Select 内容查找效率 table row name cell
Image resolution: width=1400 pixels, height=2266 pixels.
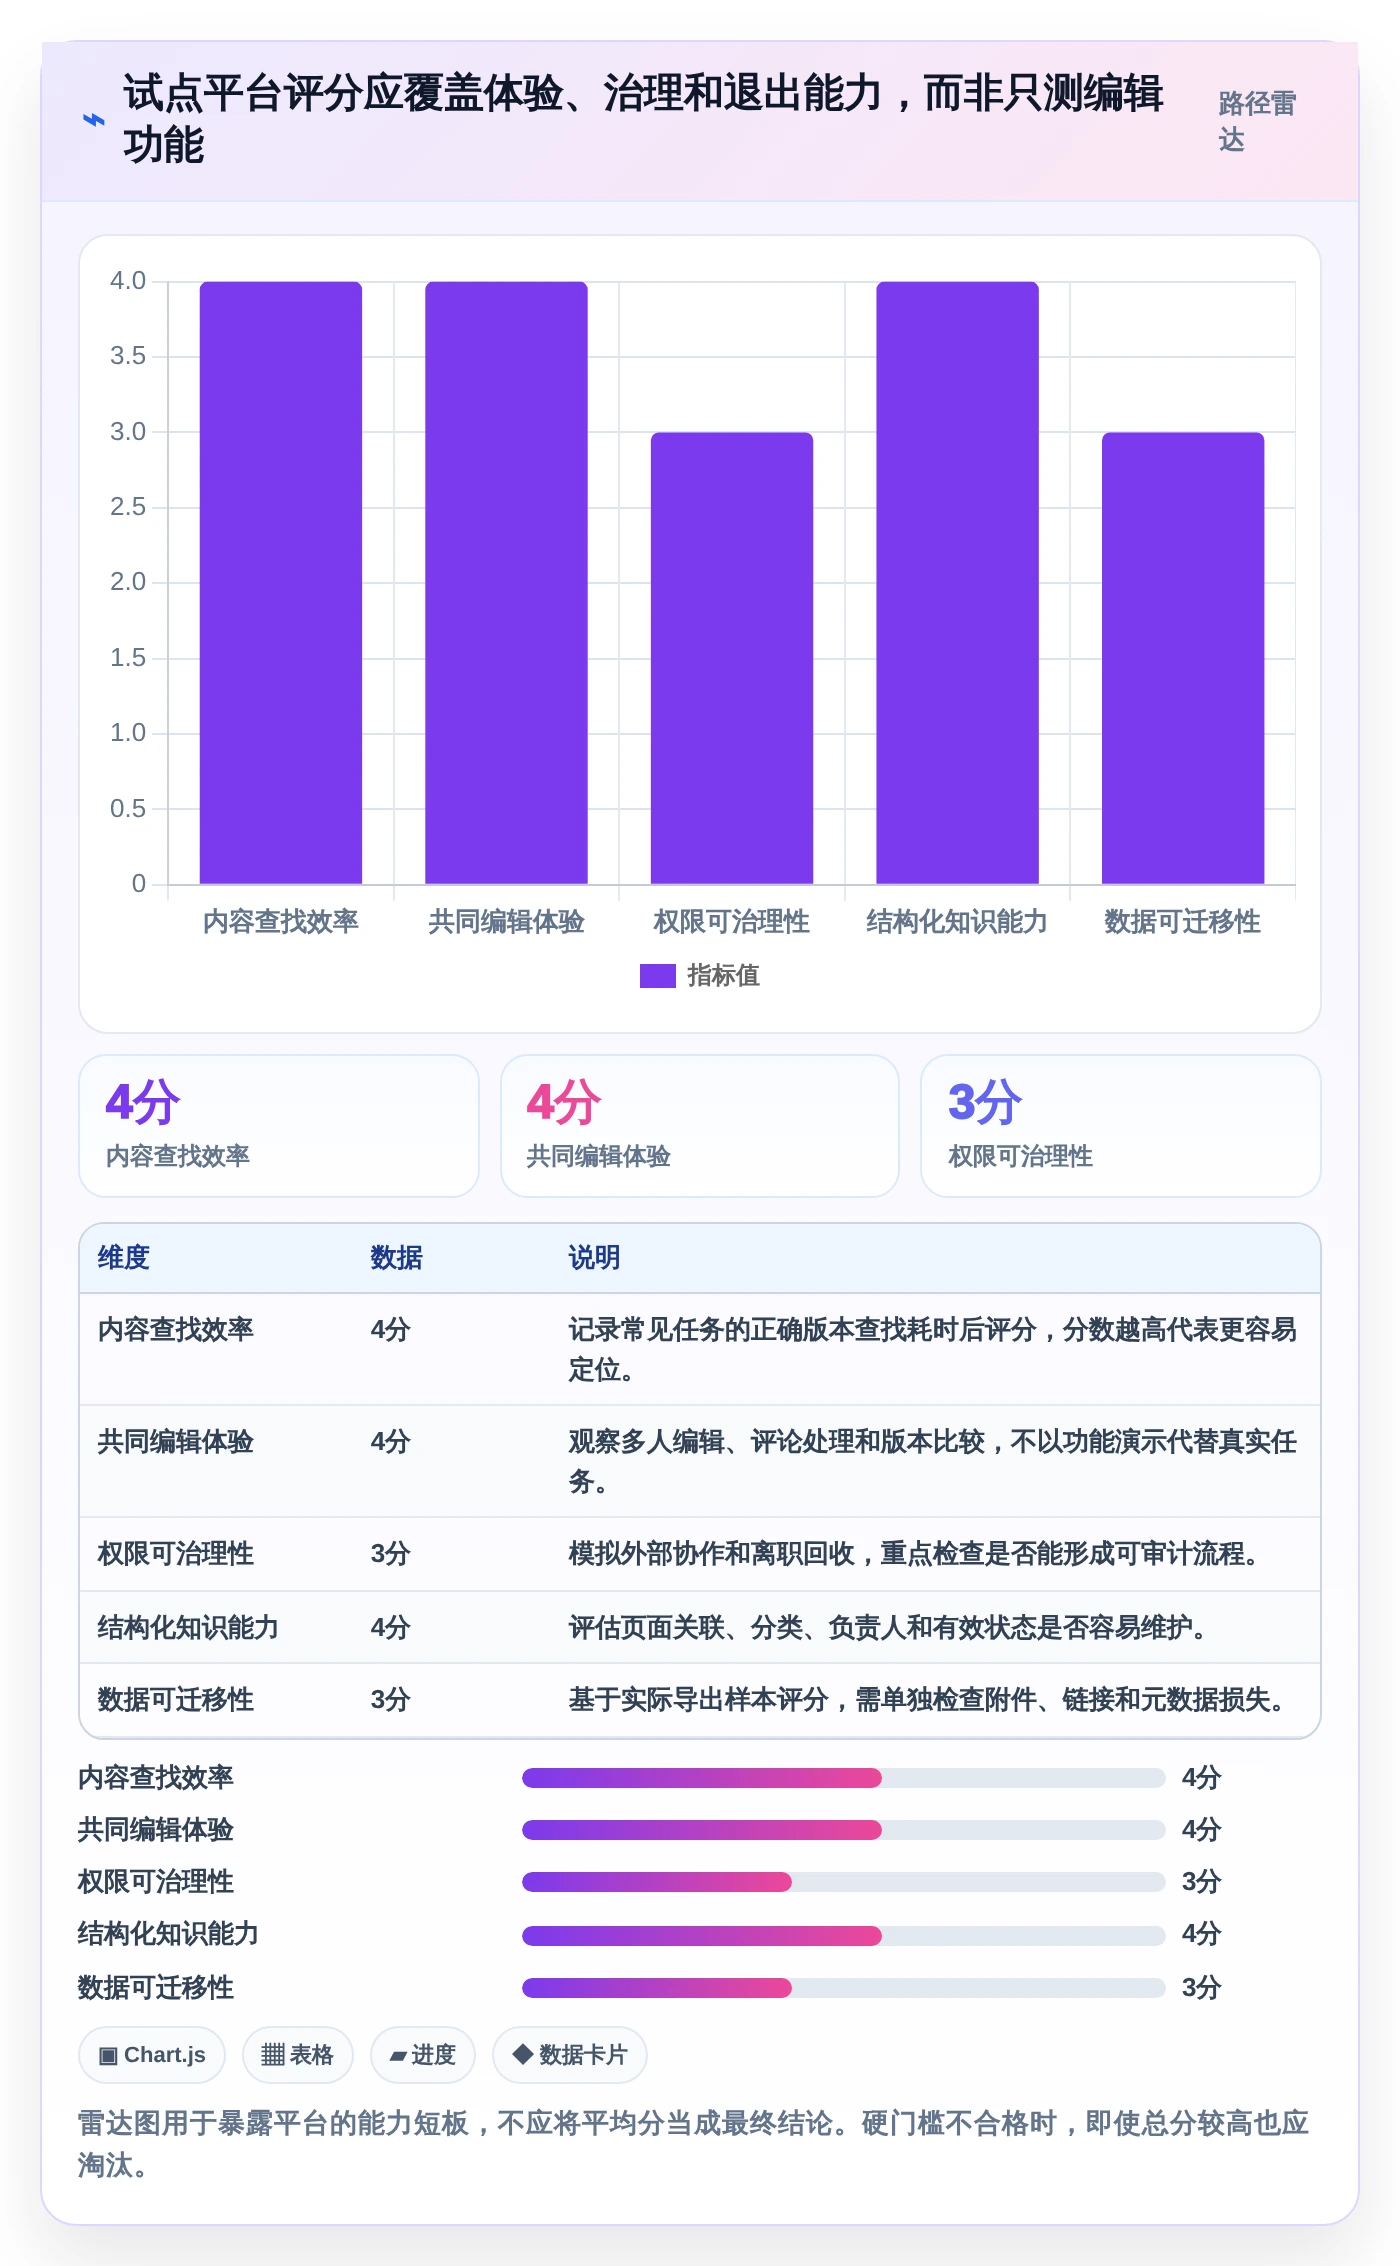176,1330
